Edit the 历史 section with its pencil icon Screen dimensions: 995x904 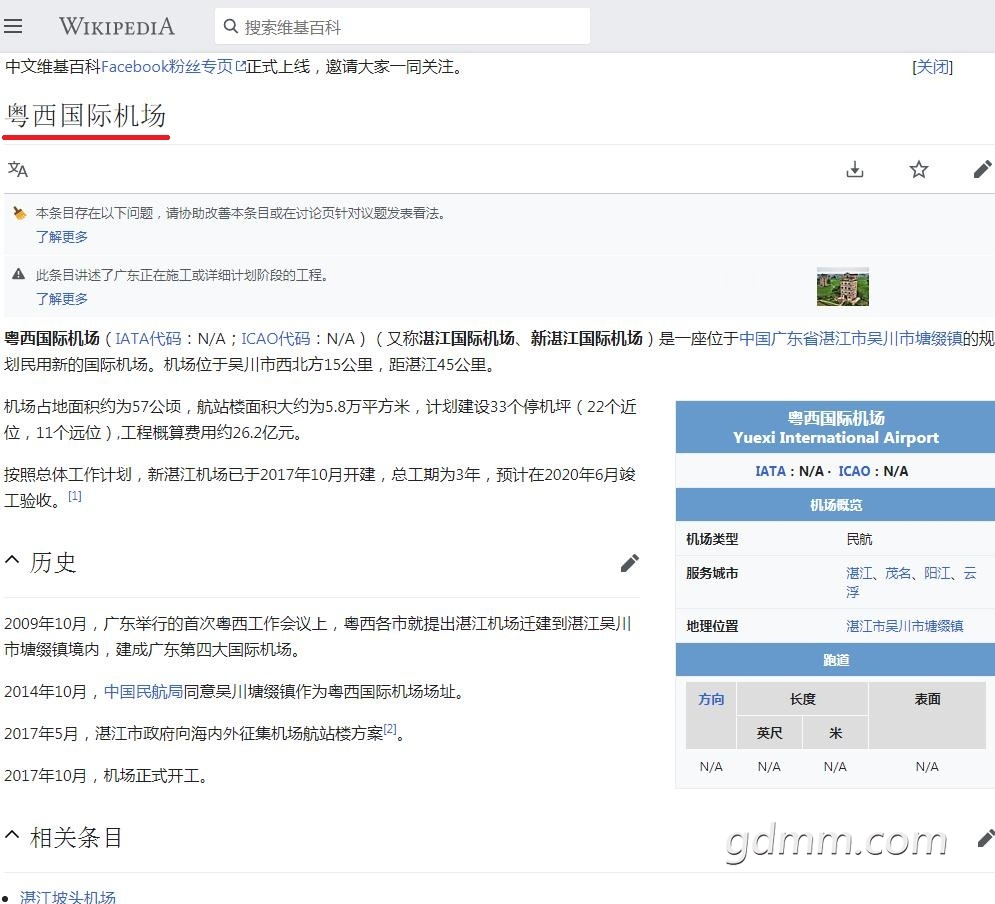pyautogui.click(x=629, y=563)
